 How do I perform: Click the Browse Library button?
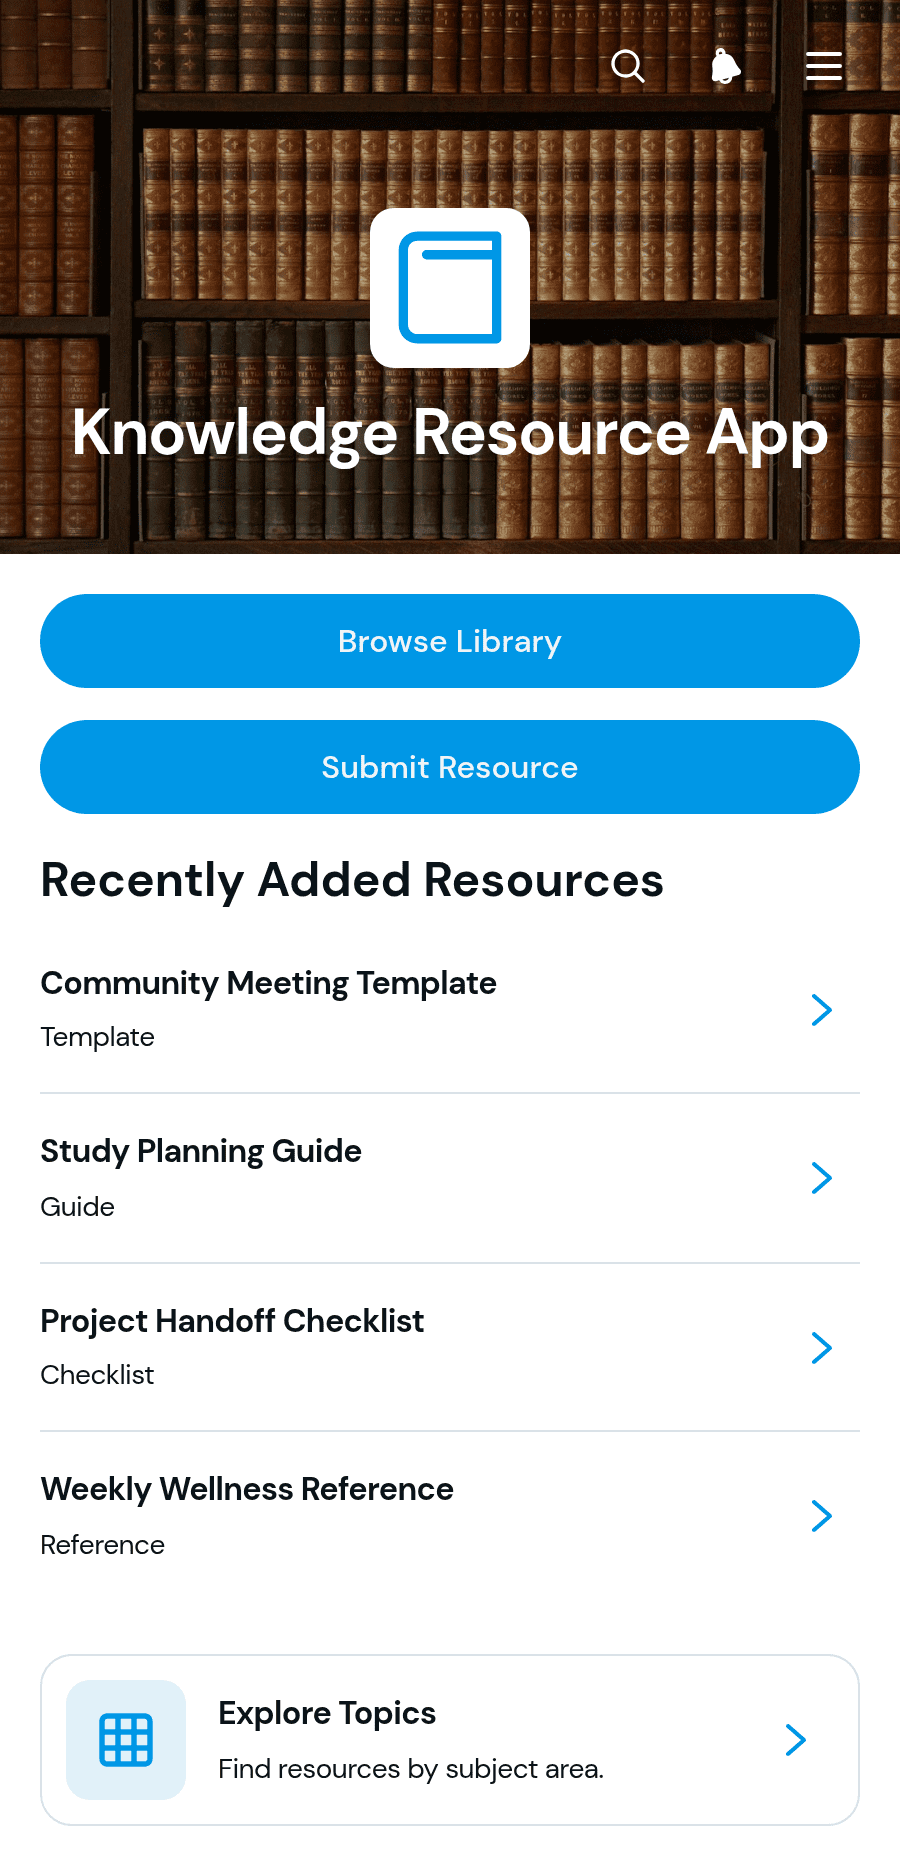coord(450,641)
